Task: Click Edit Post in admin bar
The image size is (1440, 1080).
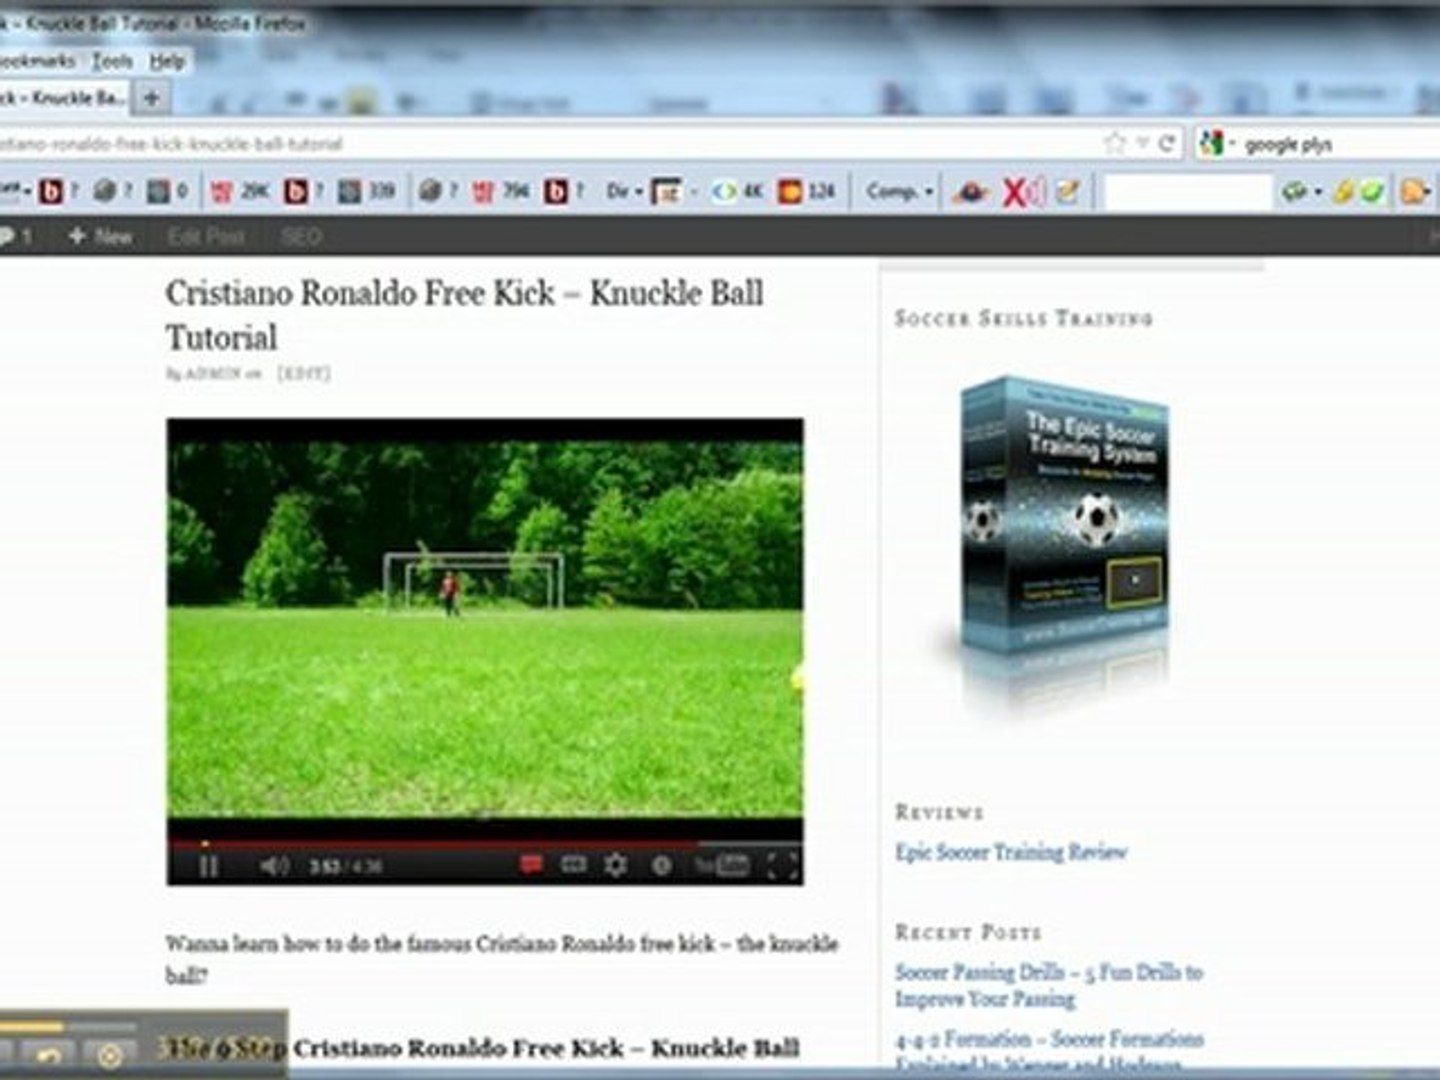Action: (206, 237)
